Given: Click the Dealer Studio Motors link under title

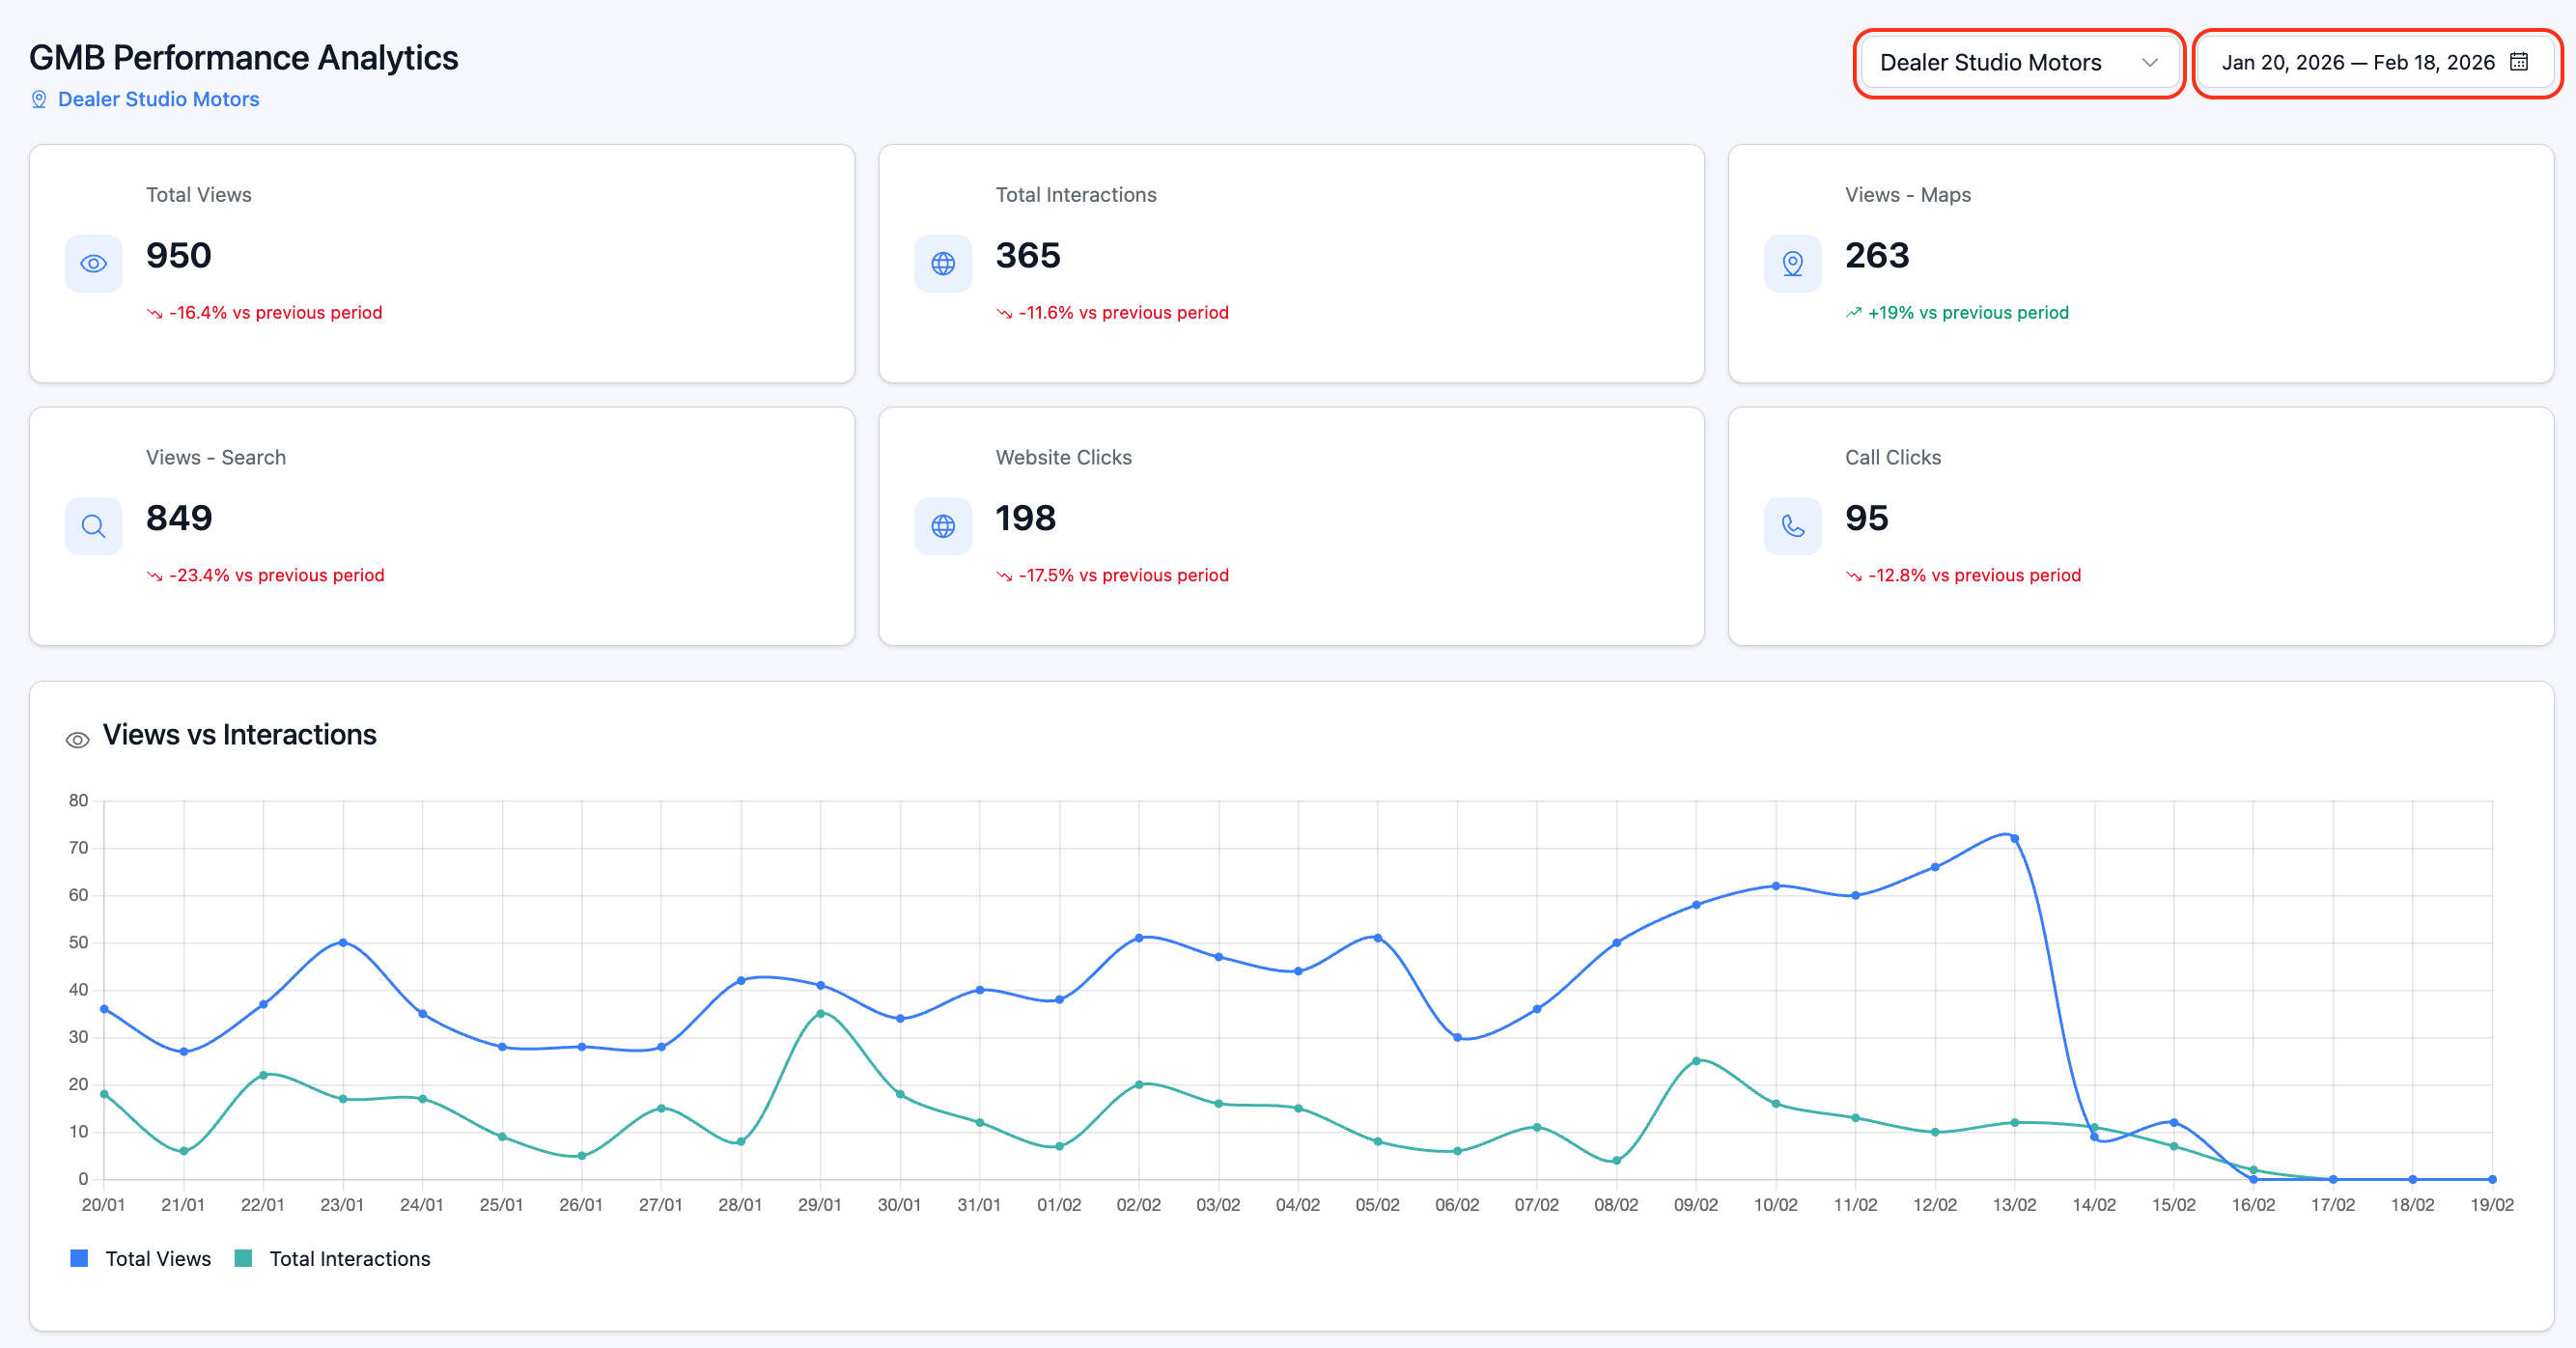Looking at the screenshot, I should (x=158, y=99).
